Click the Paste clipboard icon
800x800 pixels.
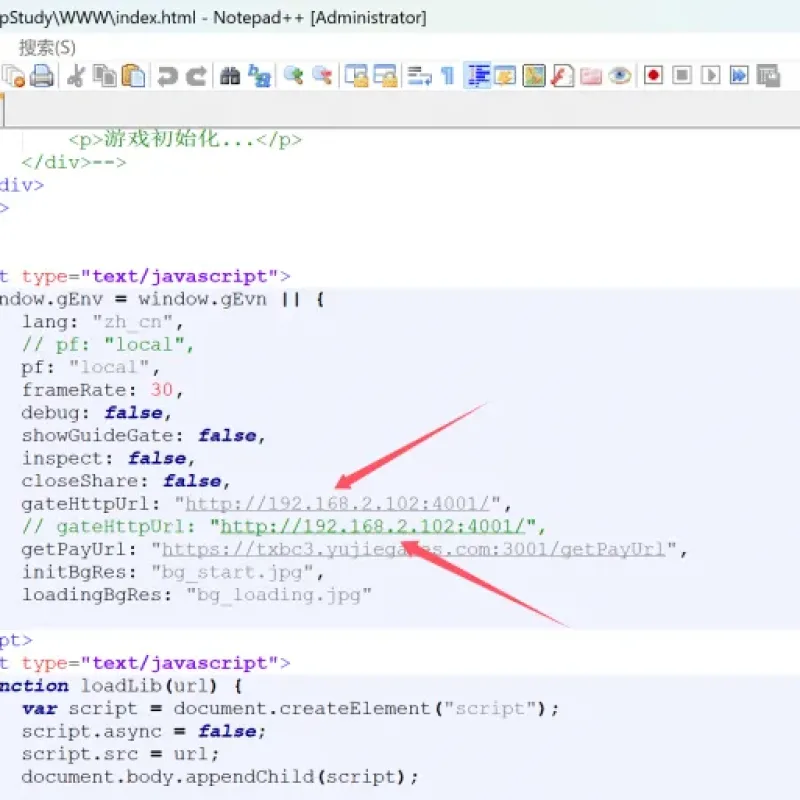tap(134, 76)
